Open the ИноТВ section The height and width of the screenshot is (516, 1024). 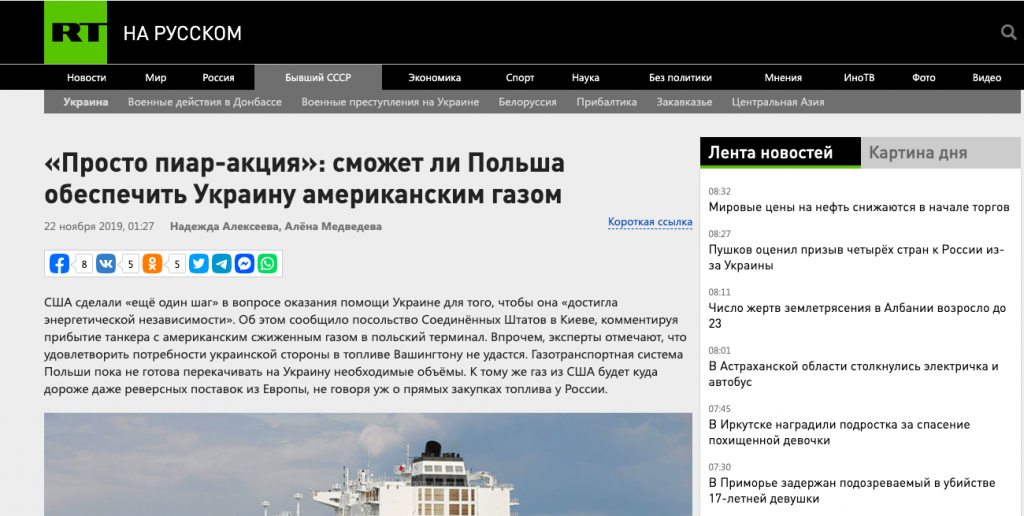859,78
